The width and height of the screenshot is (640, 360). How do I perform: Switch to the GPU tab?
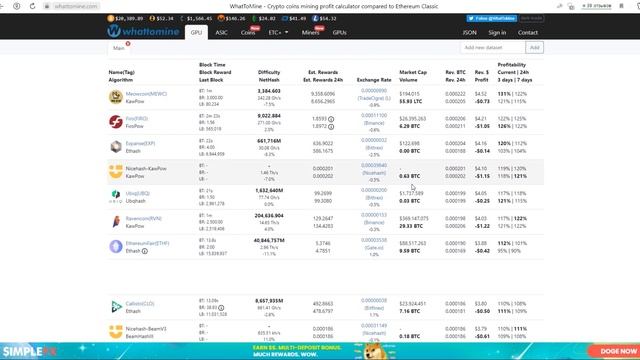coord(196,32)
